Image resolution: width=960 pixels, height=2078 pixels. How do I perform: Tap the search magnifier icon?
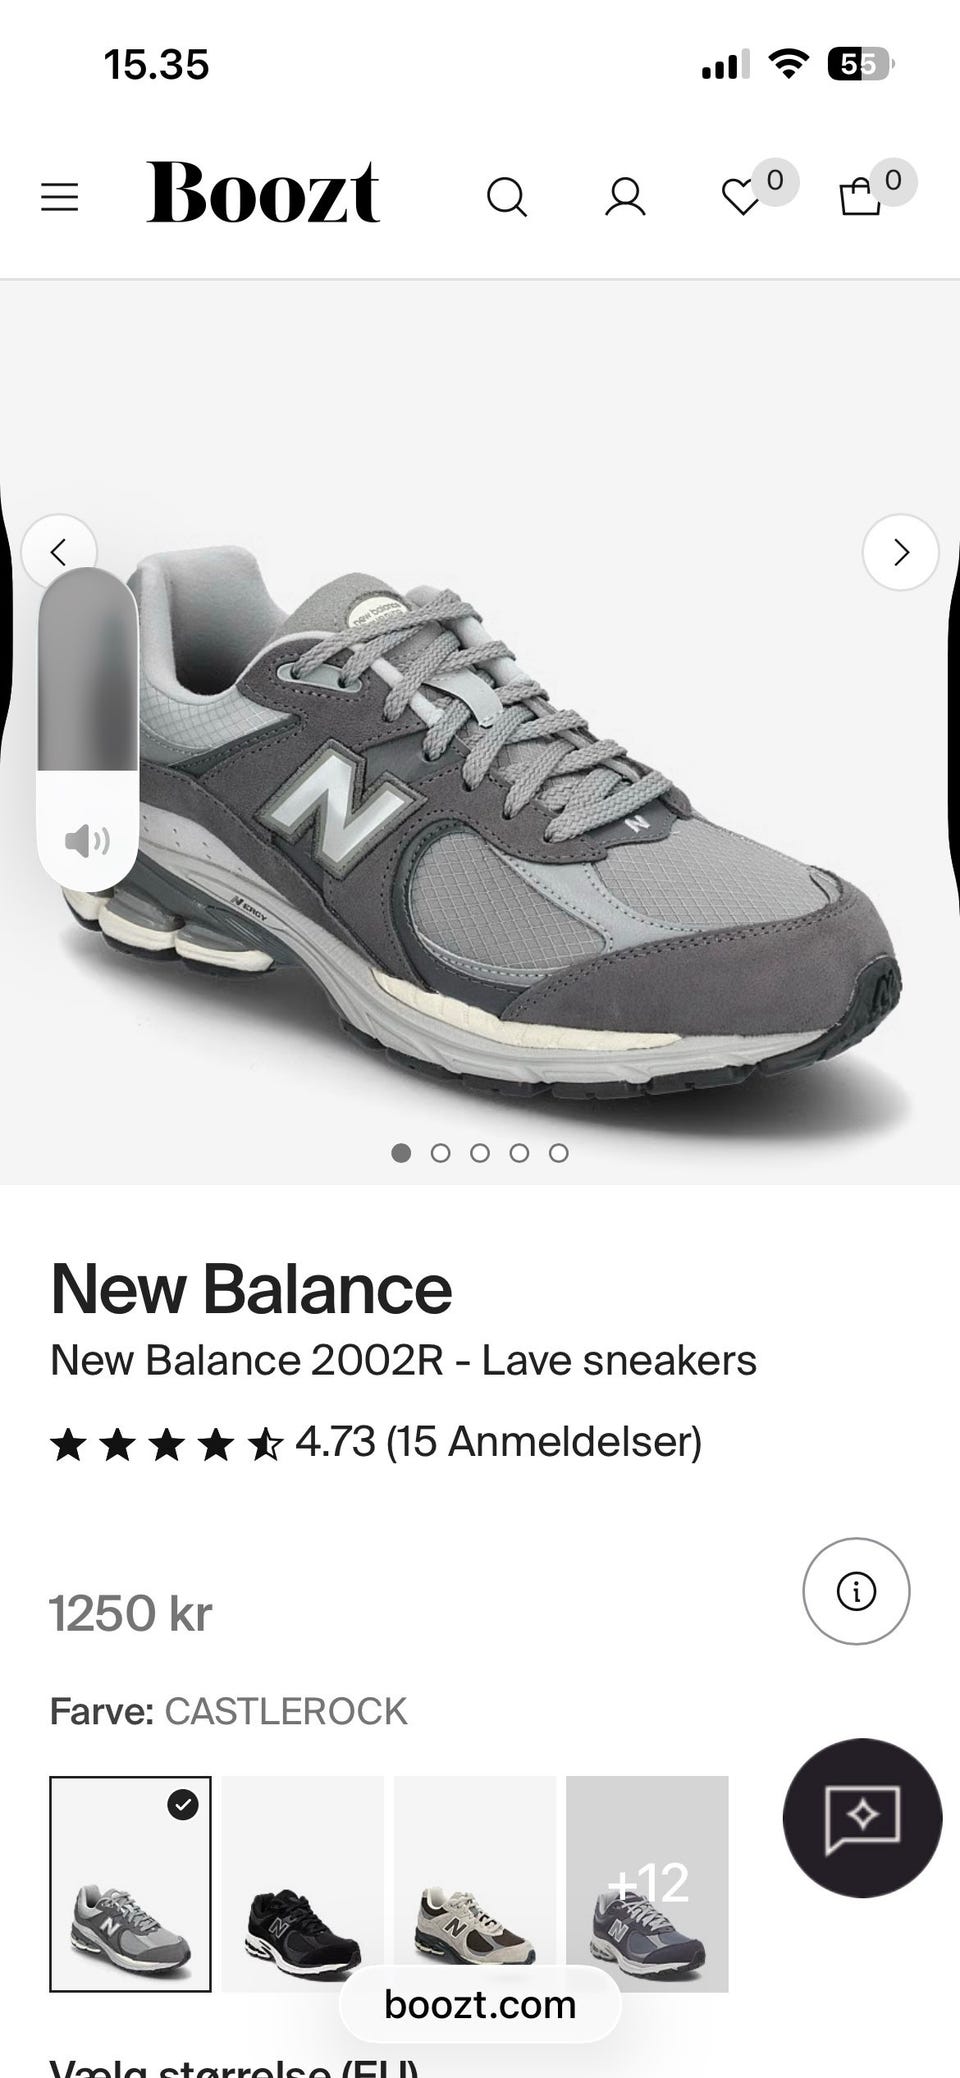tap(507, 197)
